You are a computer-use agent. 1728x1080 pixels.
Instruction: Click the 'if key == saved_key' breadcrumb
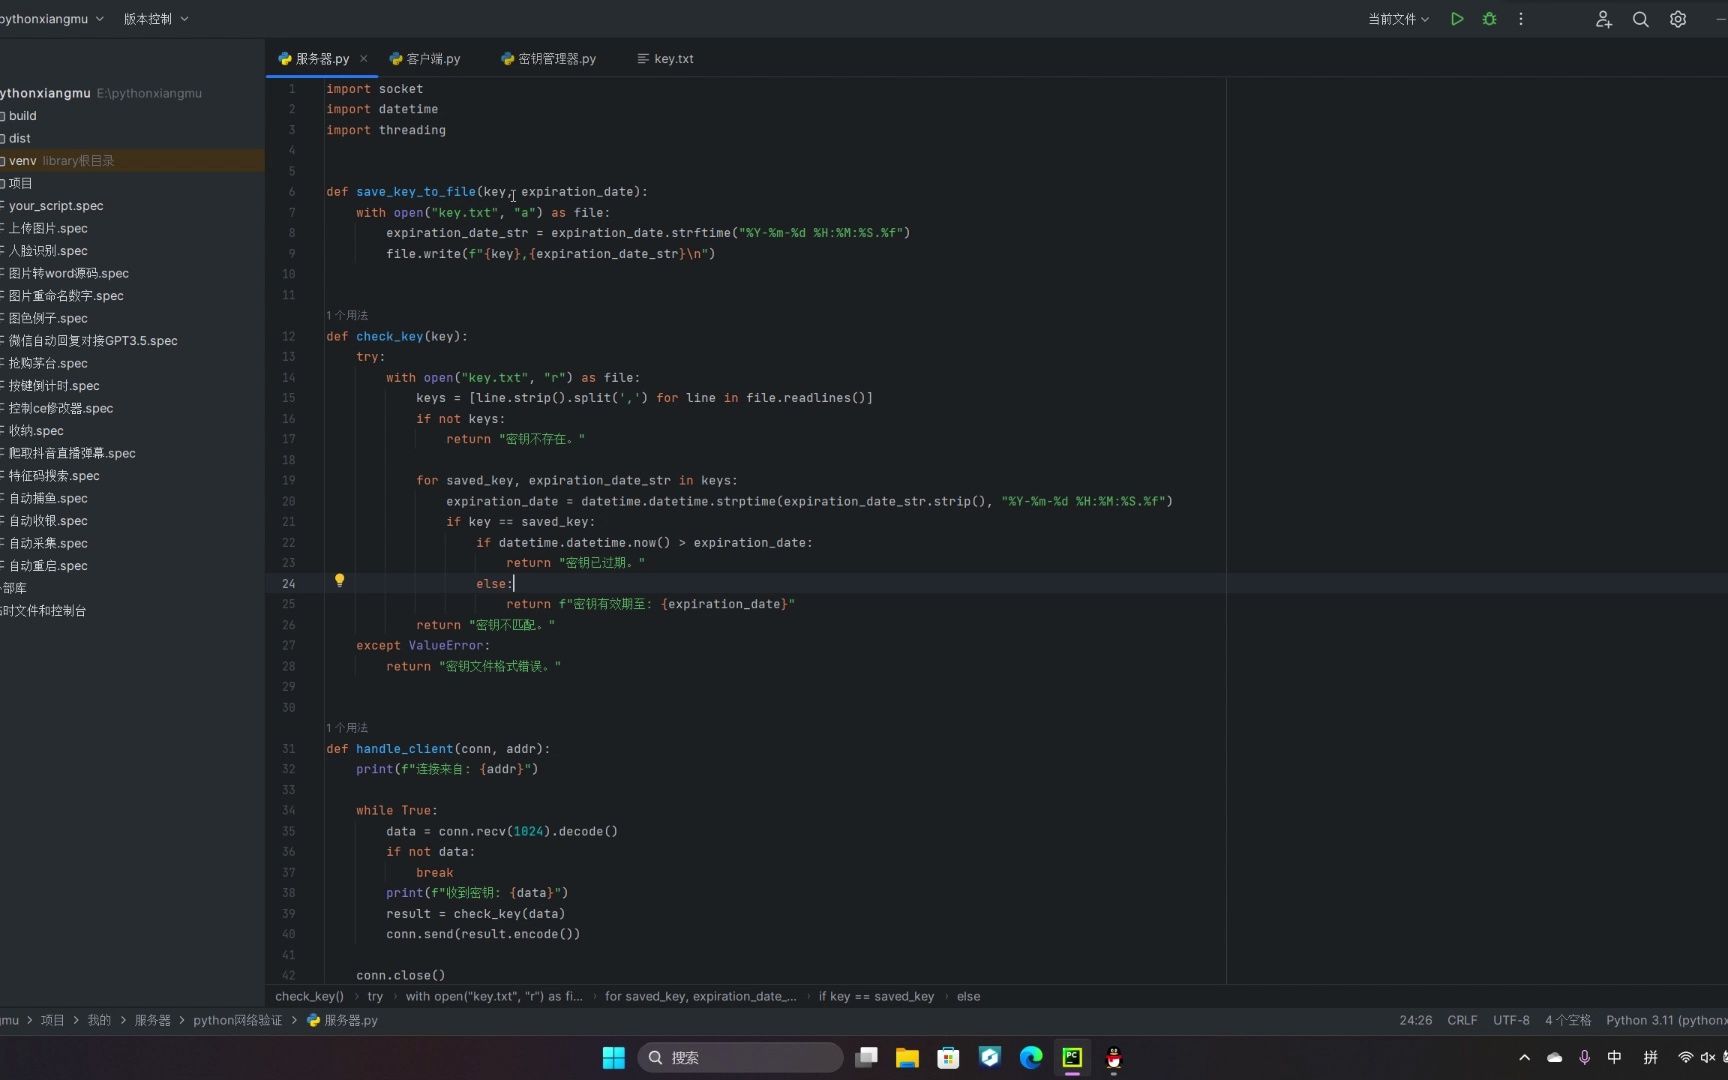(876, 996)
